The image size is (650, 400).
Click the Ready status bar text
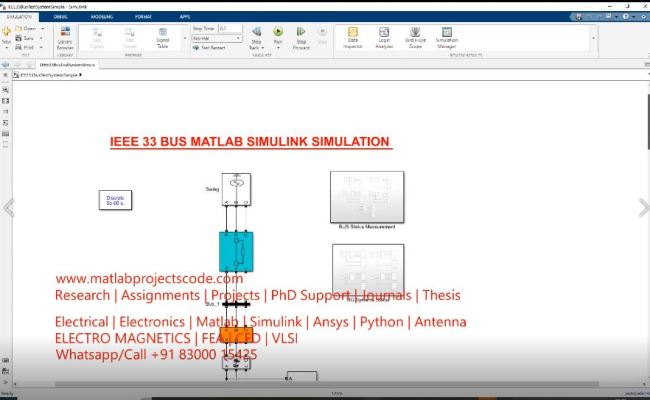[x=7, y=393]
